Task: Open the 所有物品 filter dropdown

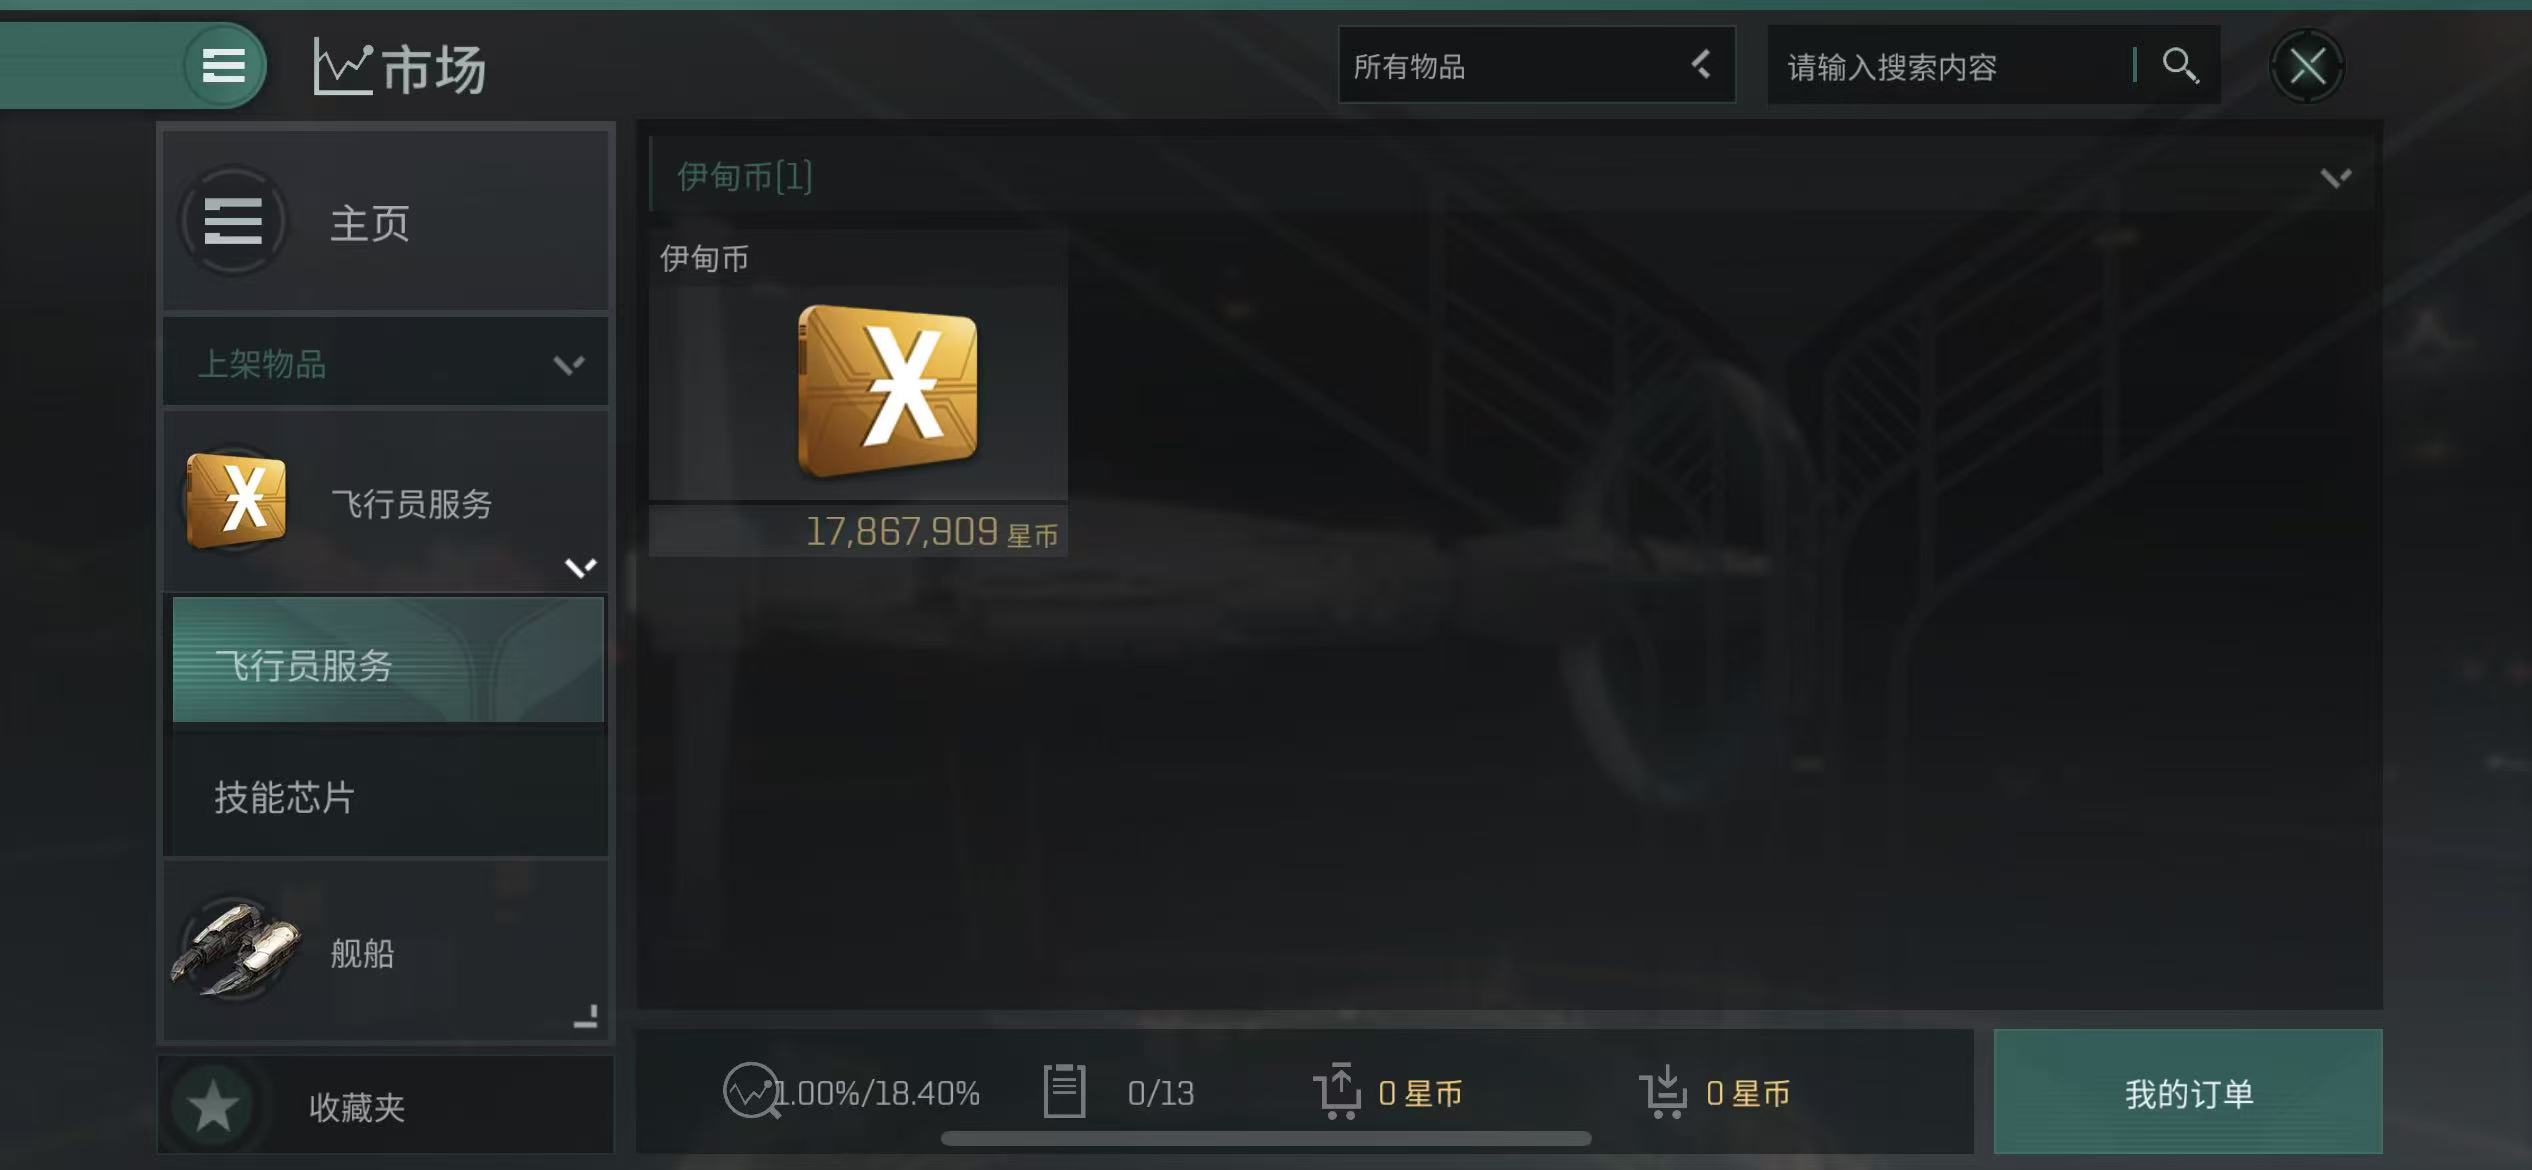Action: click(x=1537, y=66)
